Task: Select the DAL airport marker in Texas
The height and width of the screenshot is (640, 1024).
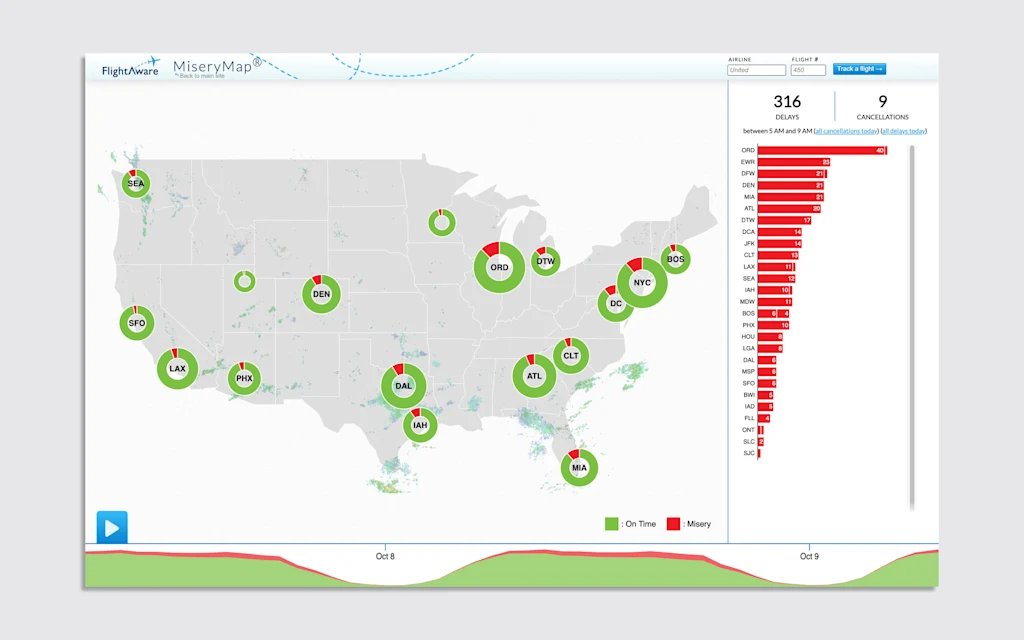Action: (x=403, y=386)
